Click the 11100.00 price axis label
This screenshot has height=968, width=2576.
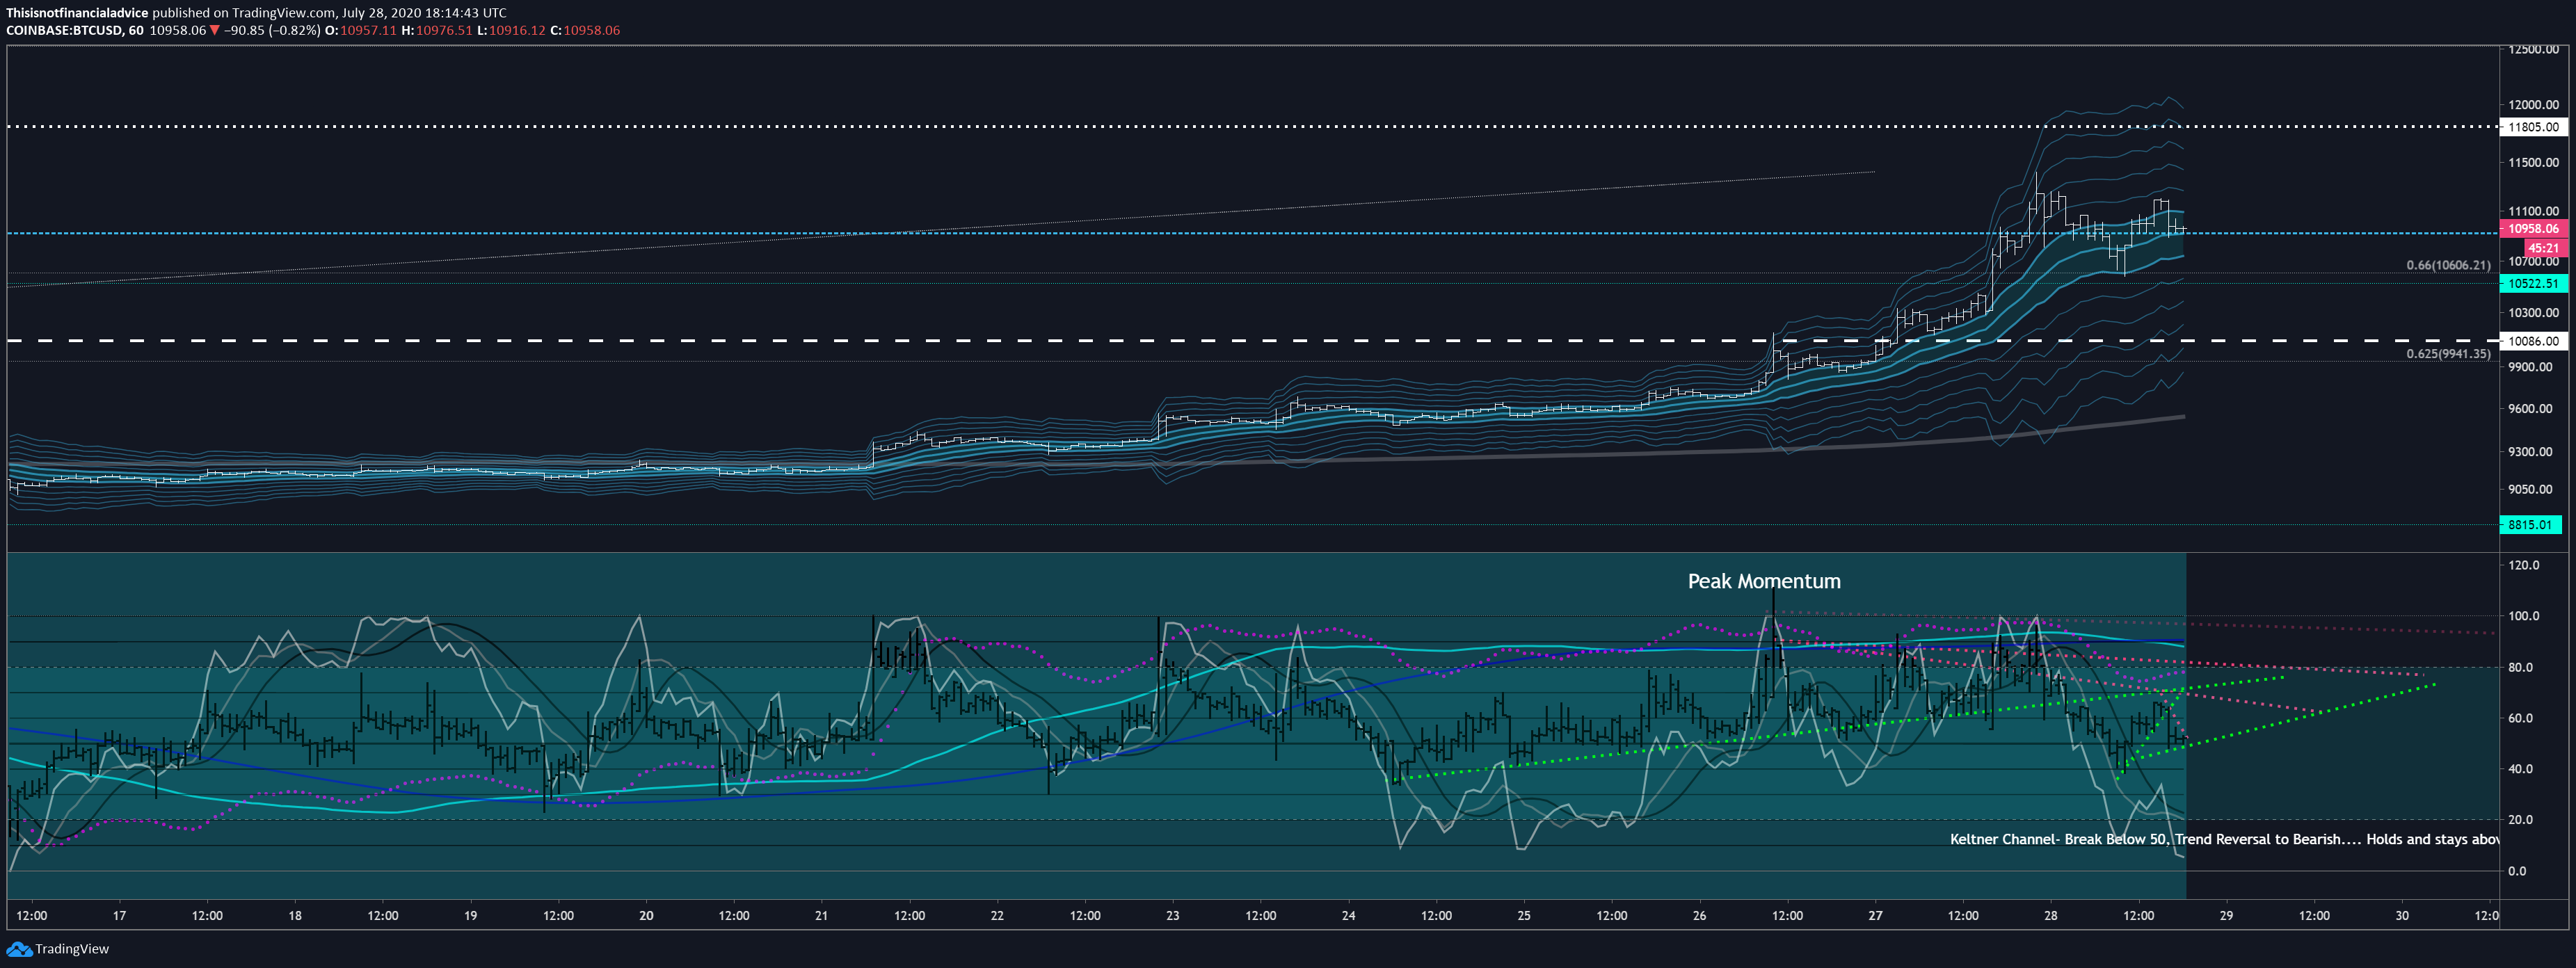pyautogui.click(x=2533, y=211)
